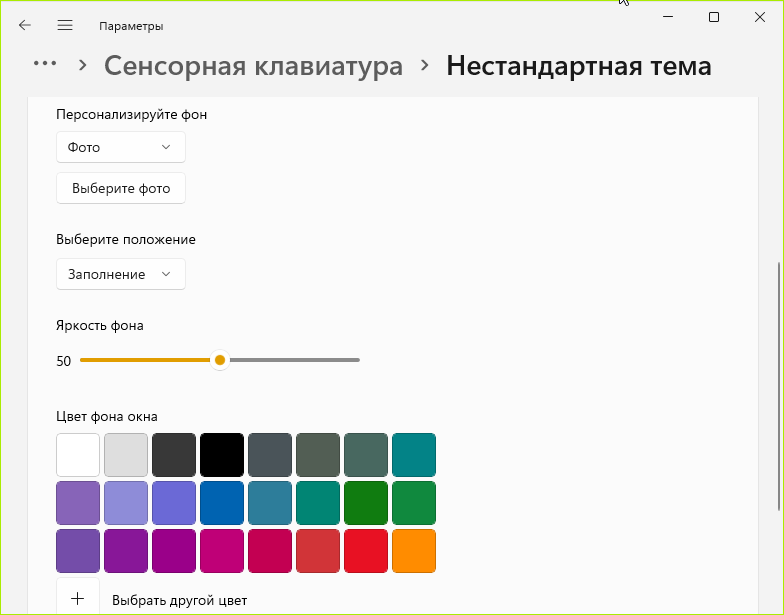The image size is (784, 615).
Task: Minimize the Settings window
Action: [x=667, y=17]
